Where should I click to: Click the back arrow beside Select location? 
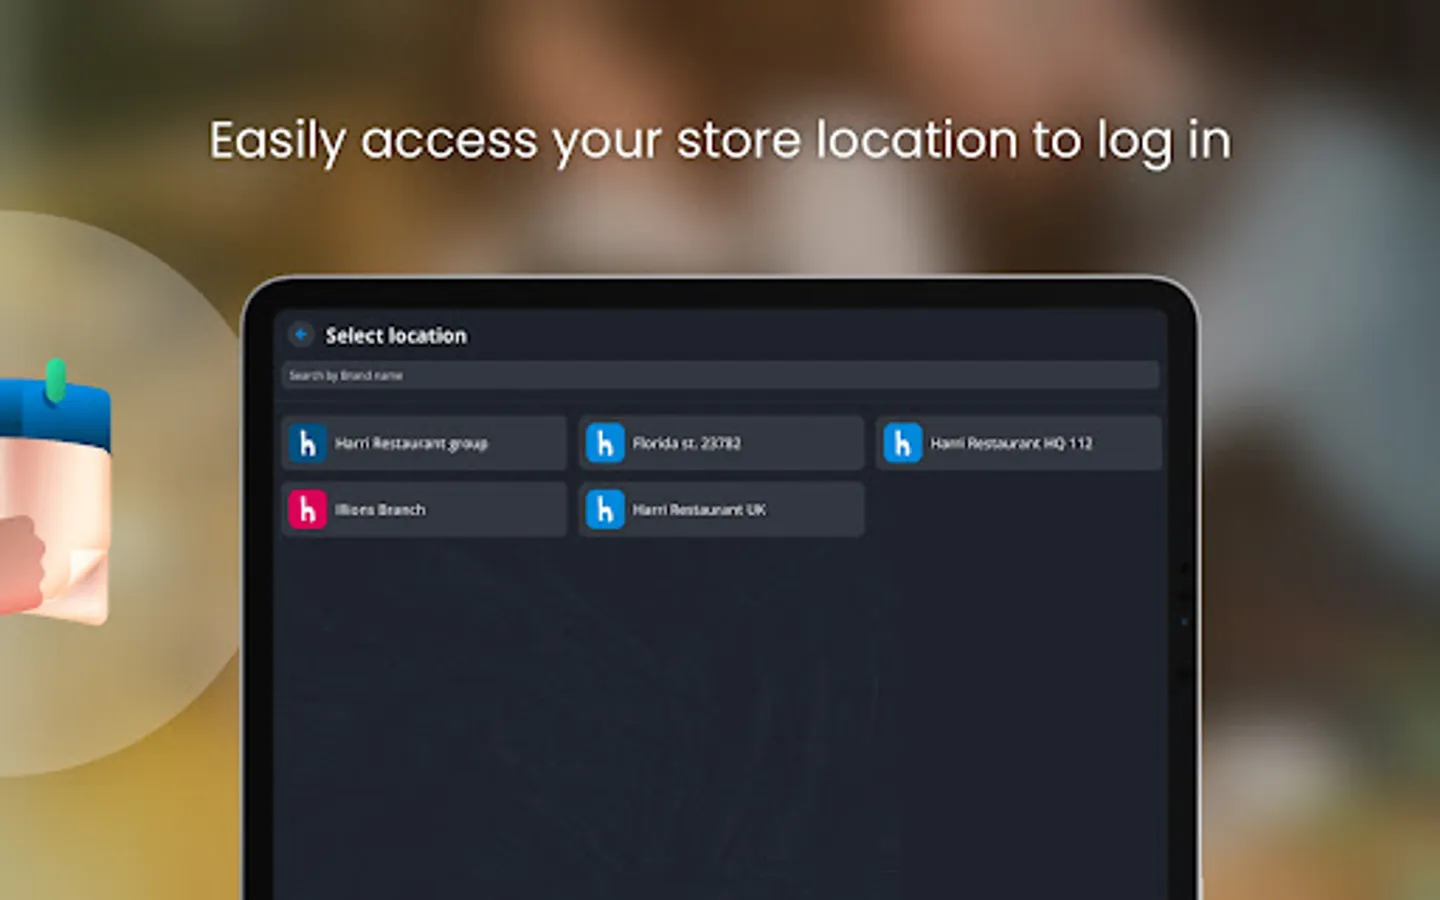pyautogui.click(x=300, y=335)
